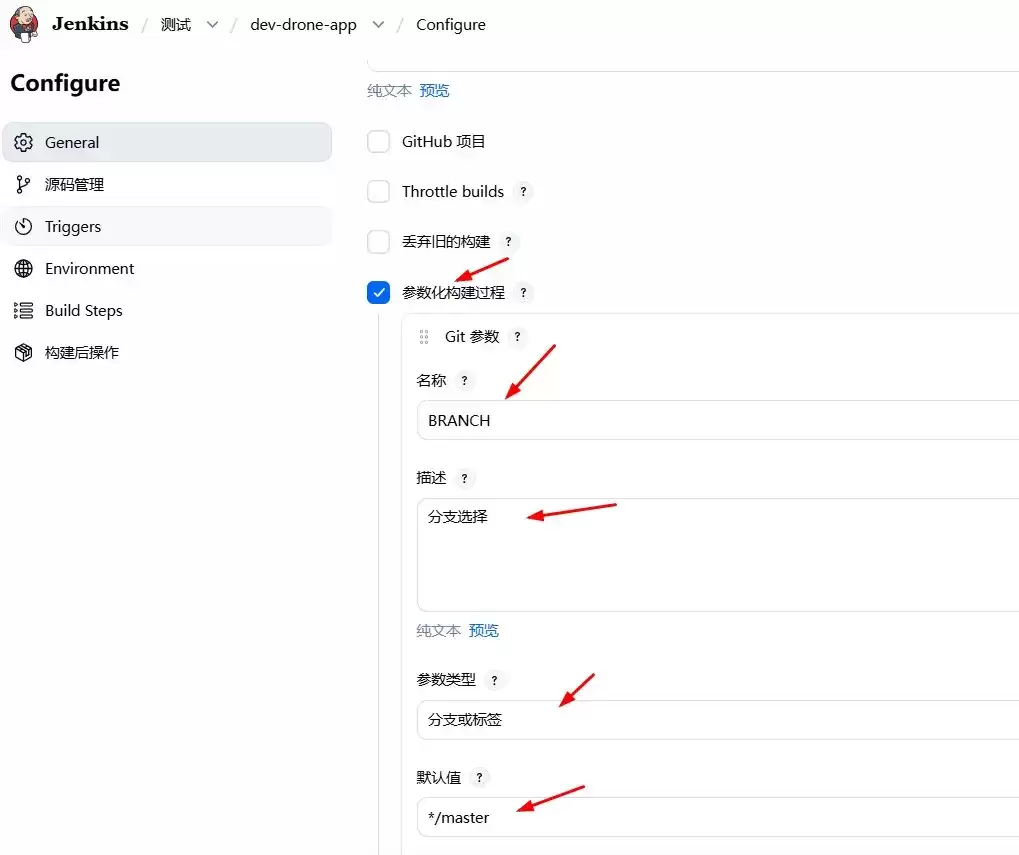Check the 丢弃旧的构建 checkbox
This screenshot has width=1019, height=855.
(x=378, y=242)
